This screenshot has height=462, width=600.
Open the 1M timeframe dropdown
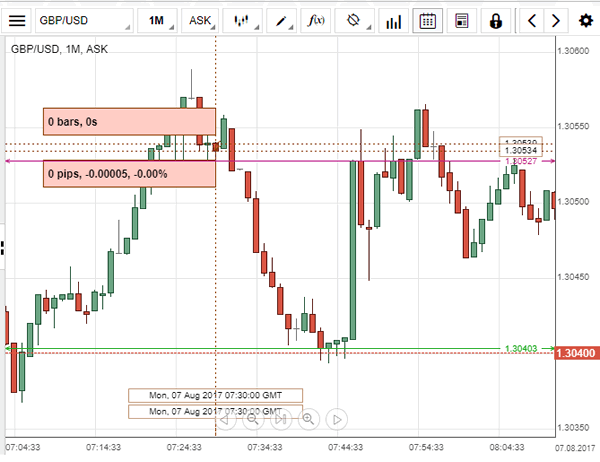click(x=157, y=21)
